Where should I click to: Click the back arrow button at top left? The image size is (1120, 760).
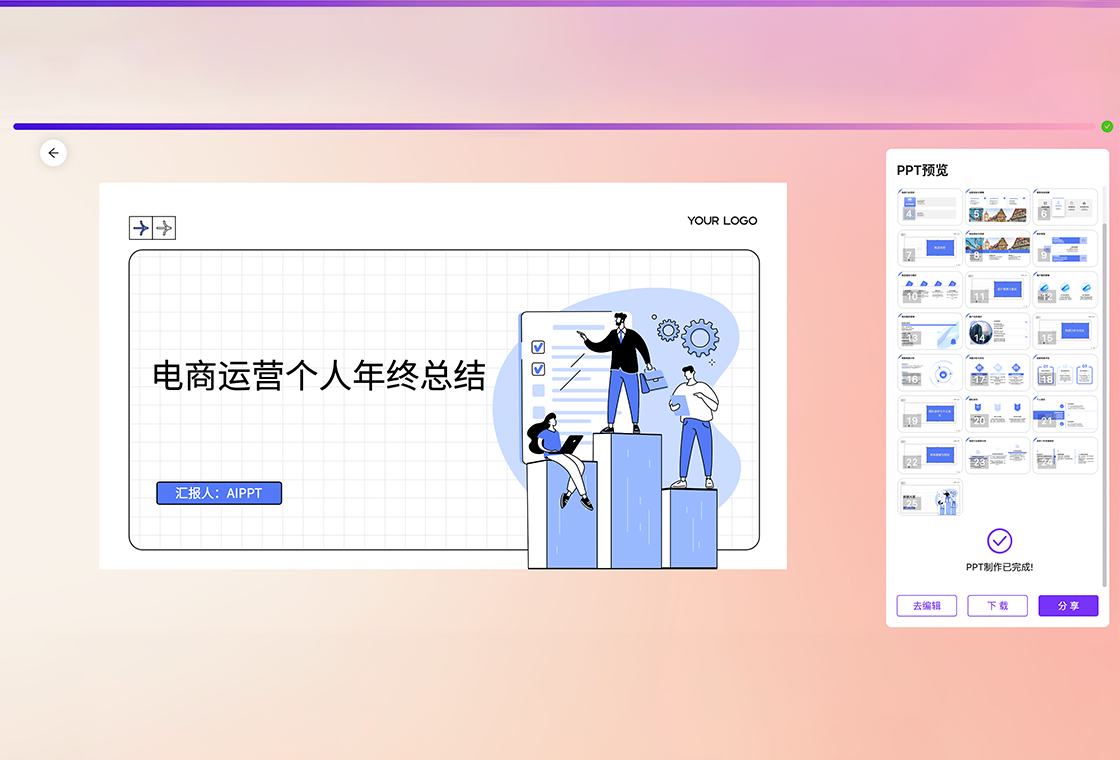(53, 153)
